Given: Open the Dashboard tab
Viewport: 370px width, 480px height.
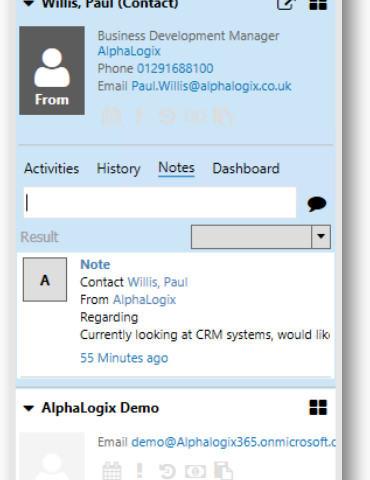Looking at the screenshot, I should click(246, 168).
